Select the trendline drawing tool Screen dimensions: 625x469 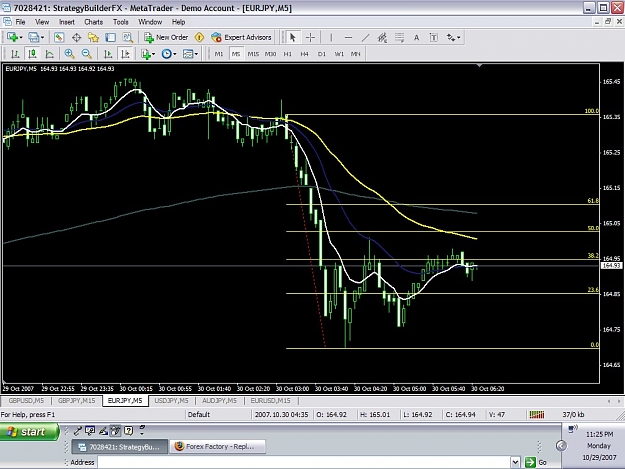pyautogui.click(x=365, y=37)
